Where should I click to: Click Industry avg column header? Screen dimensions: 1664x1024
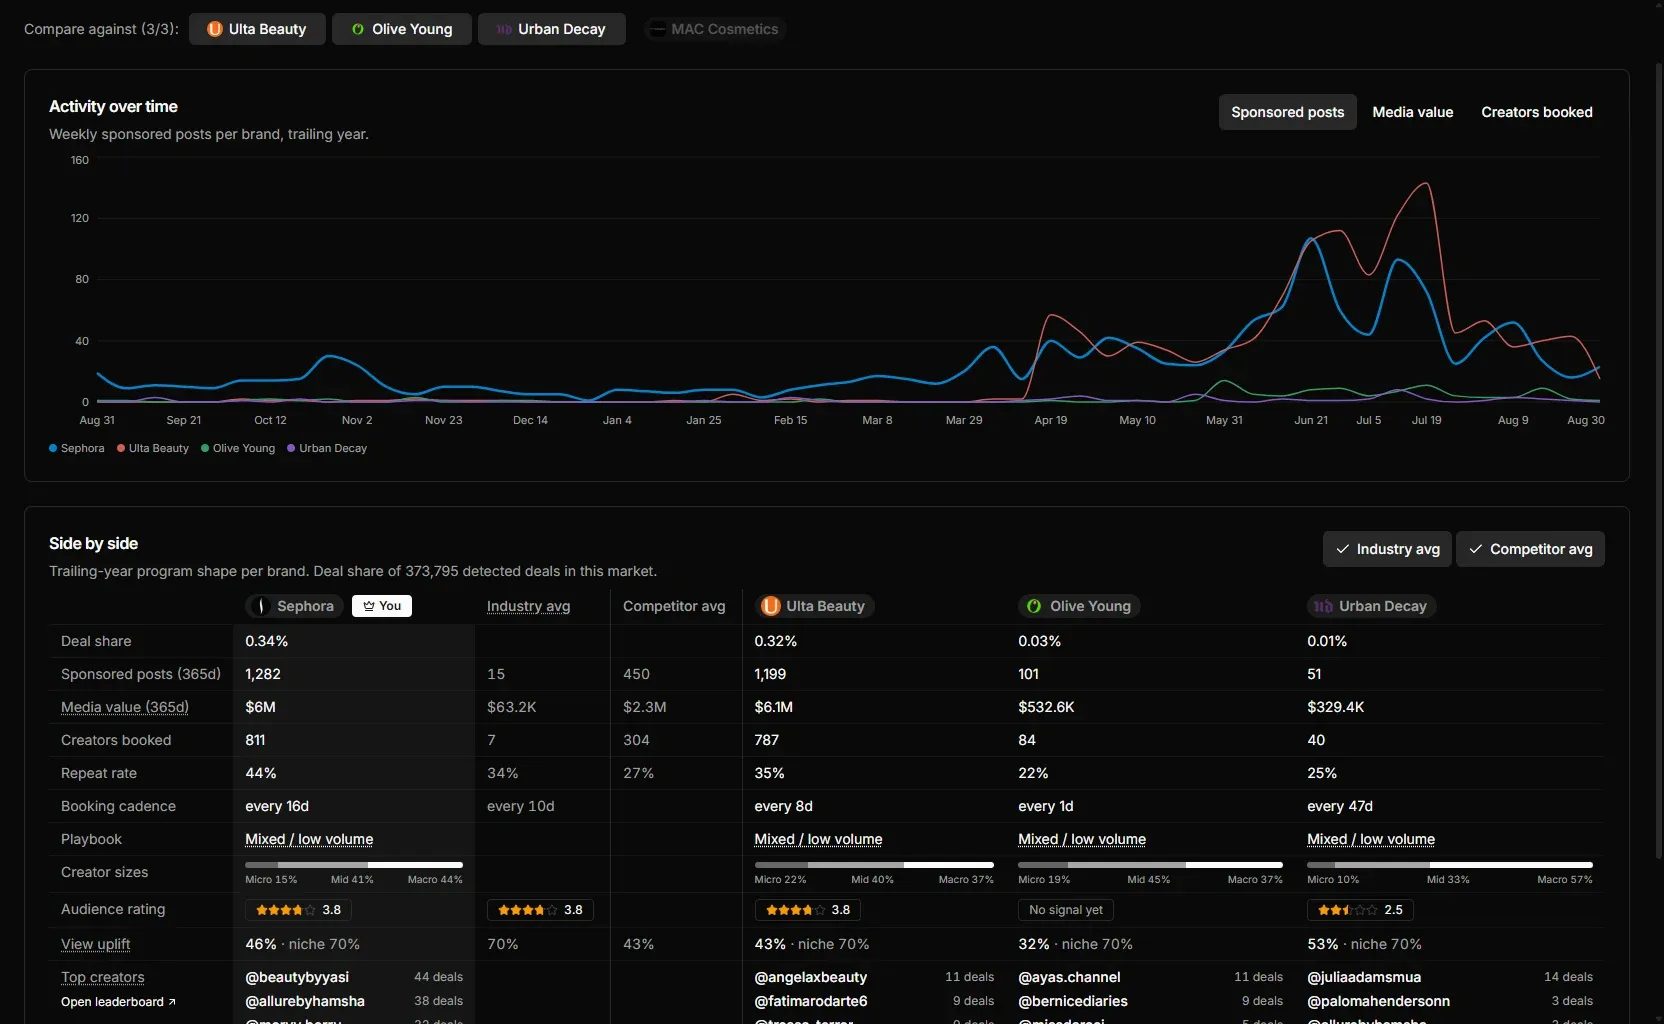coord(528,606)
